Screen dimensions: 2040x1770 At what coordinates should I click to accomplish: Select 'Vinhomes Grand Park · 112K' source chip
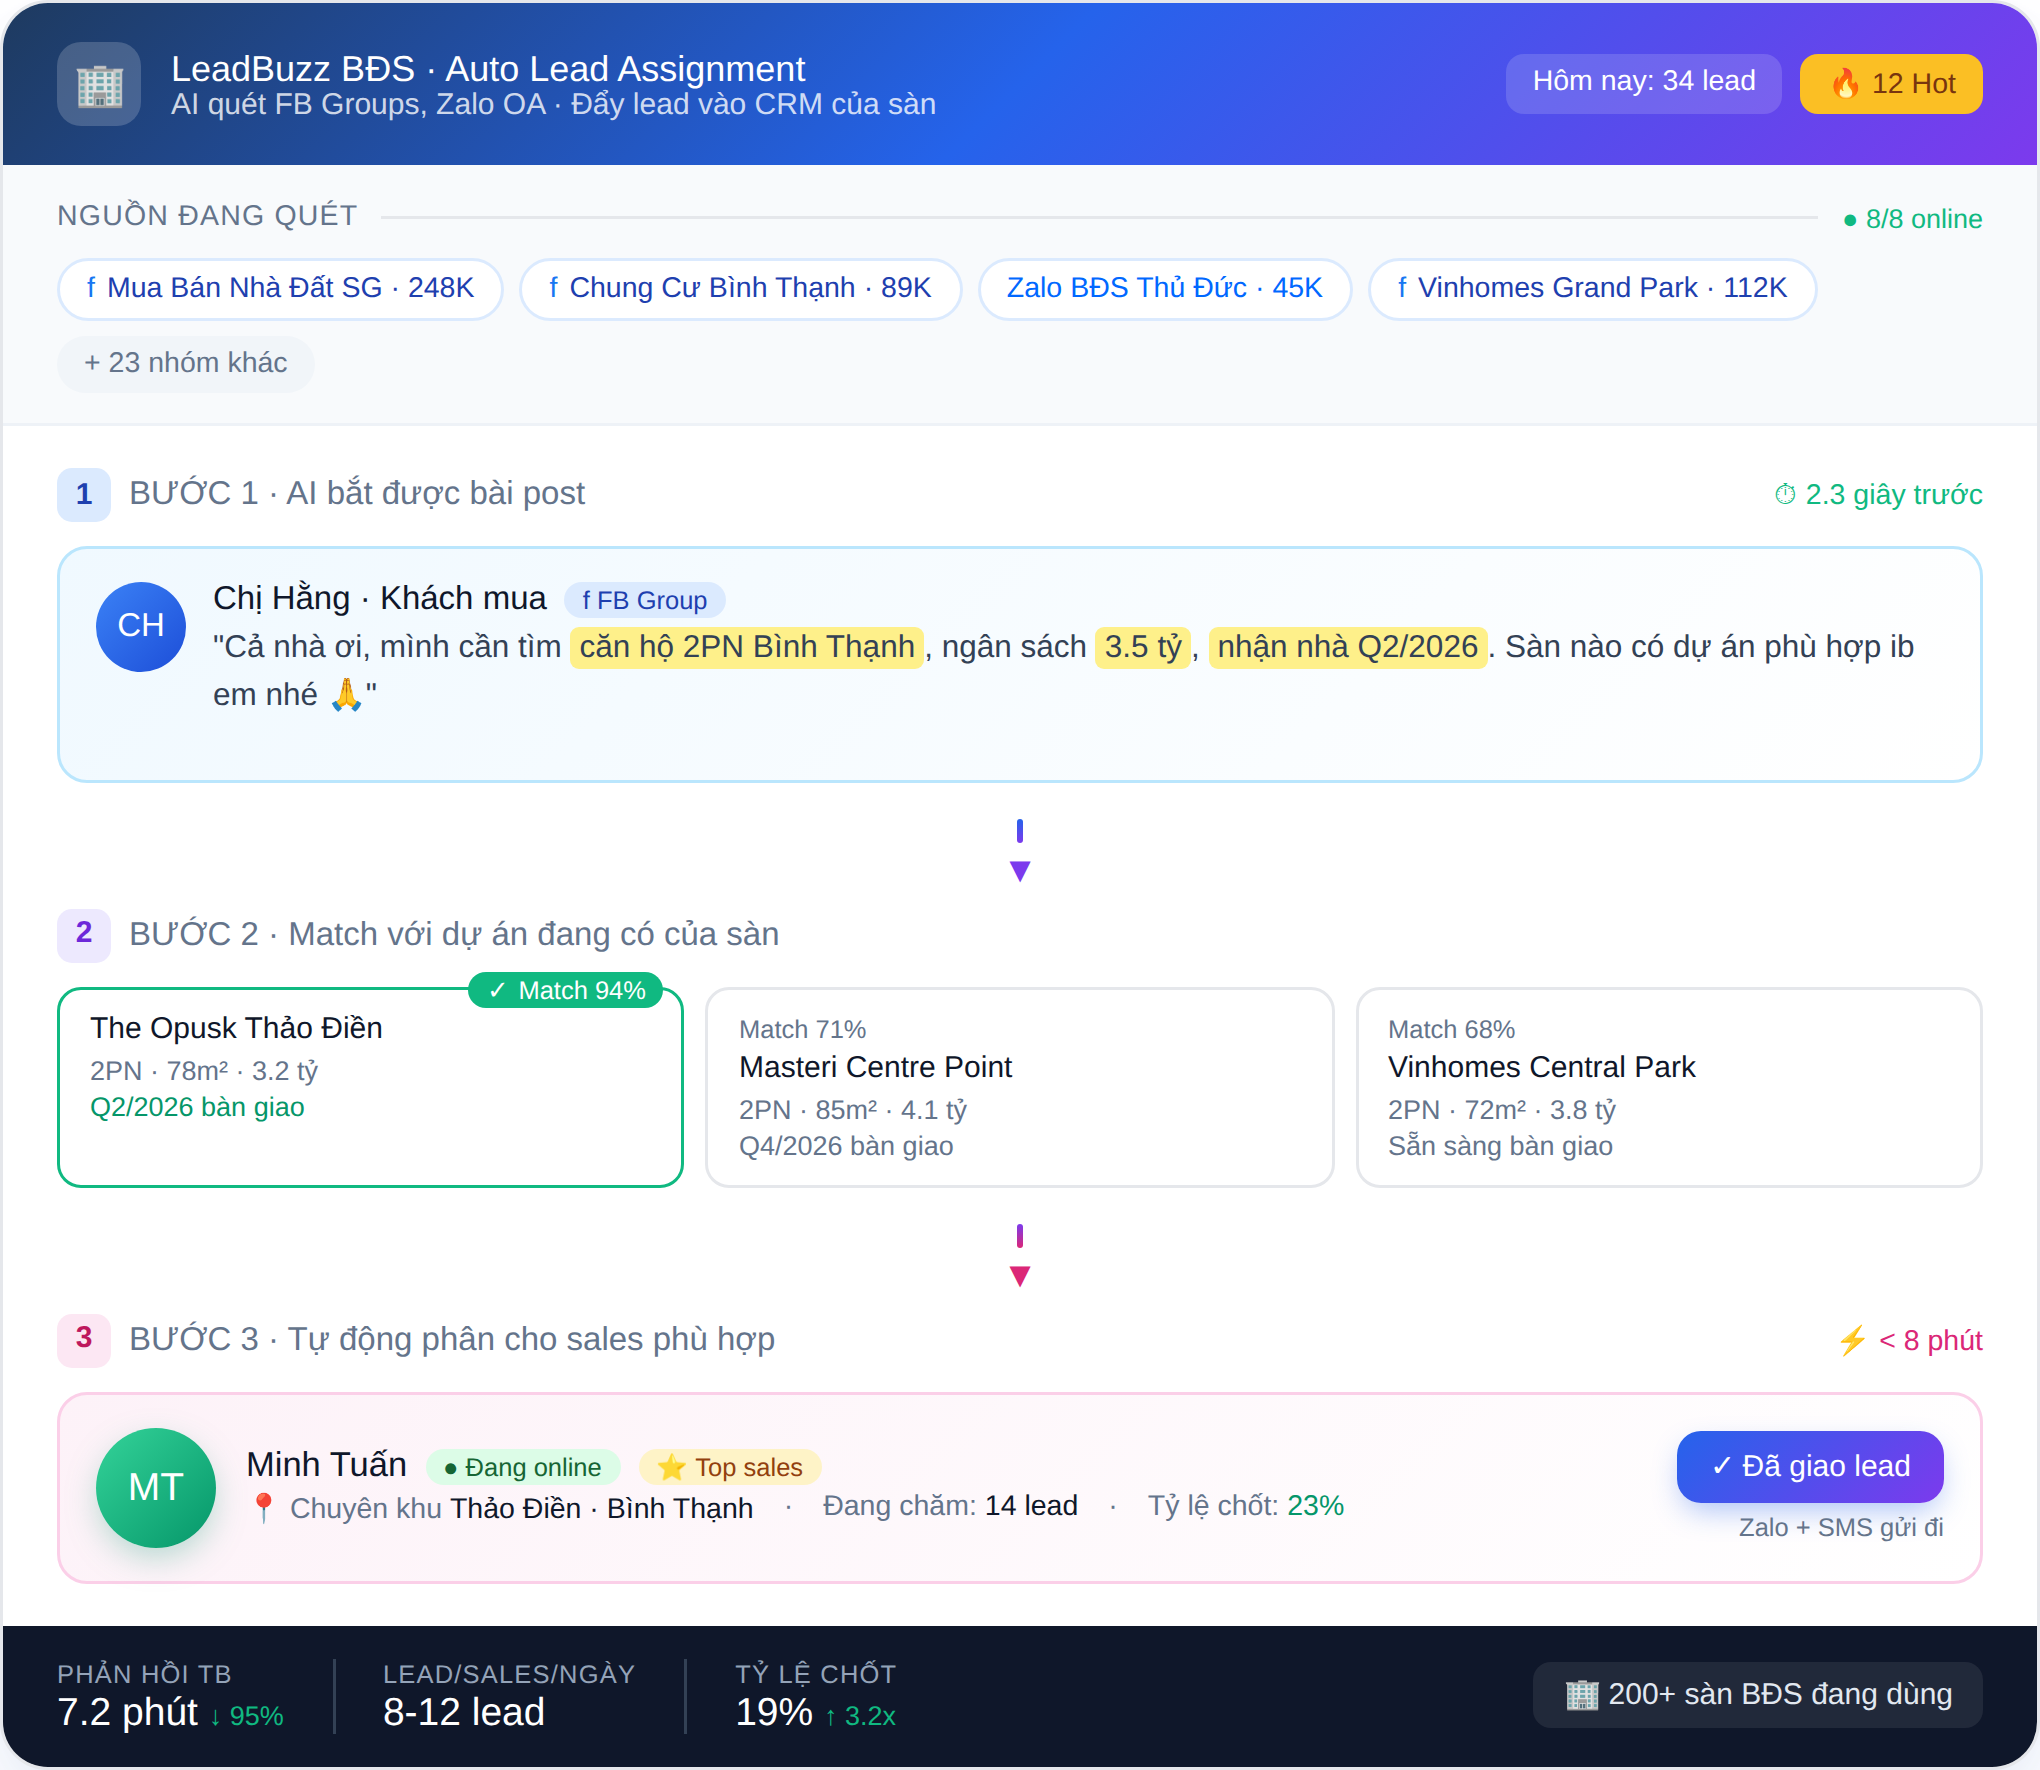click(x=1592, y=289)
